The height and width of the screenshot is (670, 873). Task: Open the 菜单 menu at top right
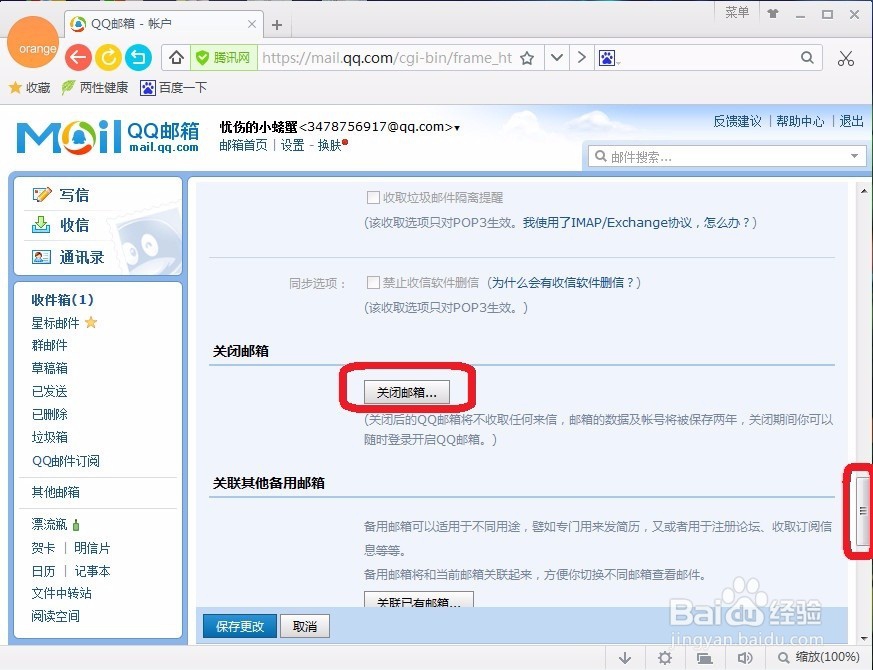pos(737,14)
